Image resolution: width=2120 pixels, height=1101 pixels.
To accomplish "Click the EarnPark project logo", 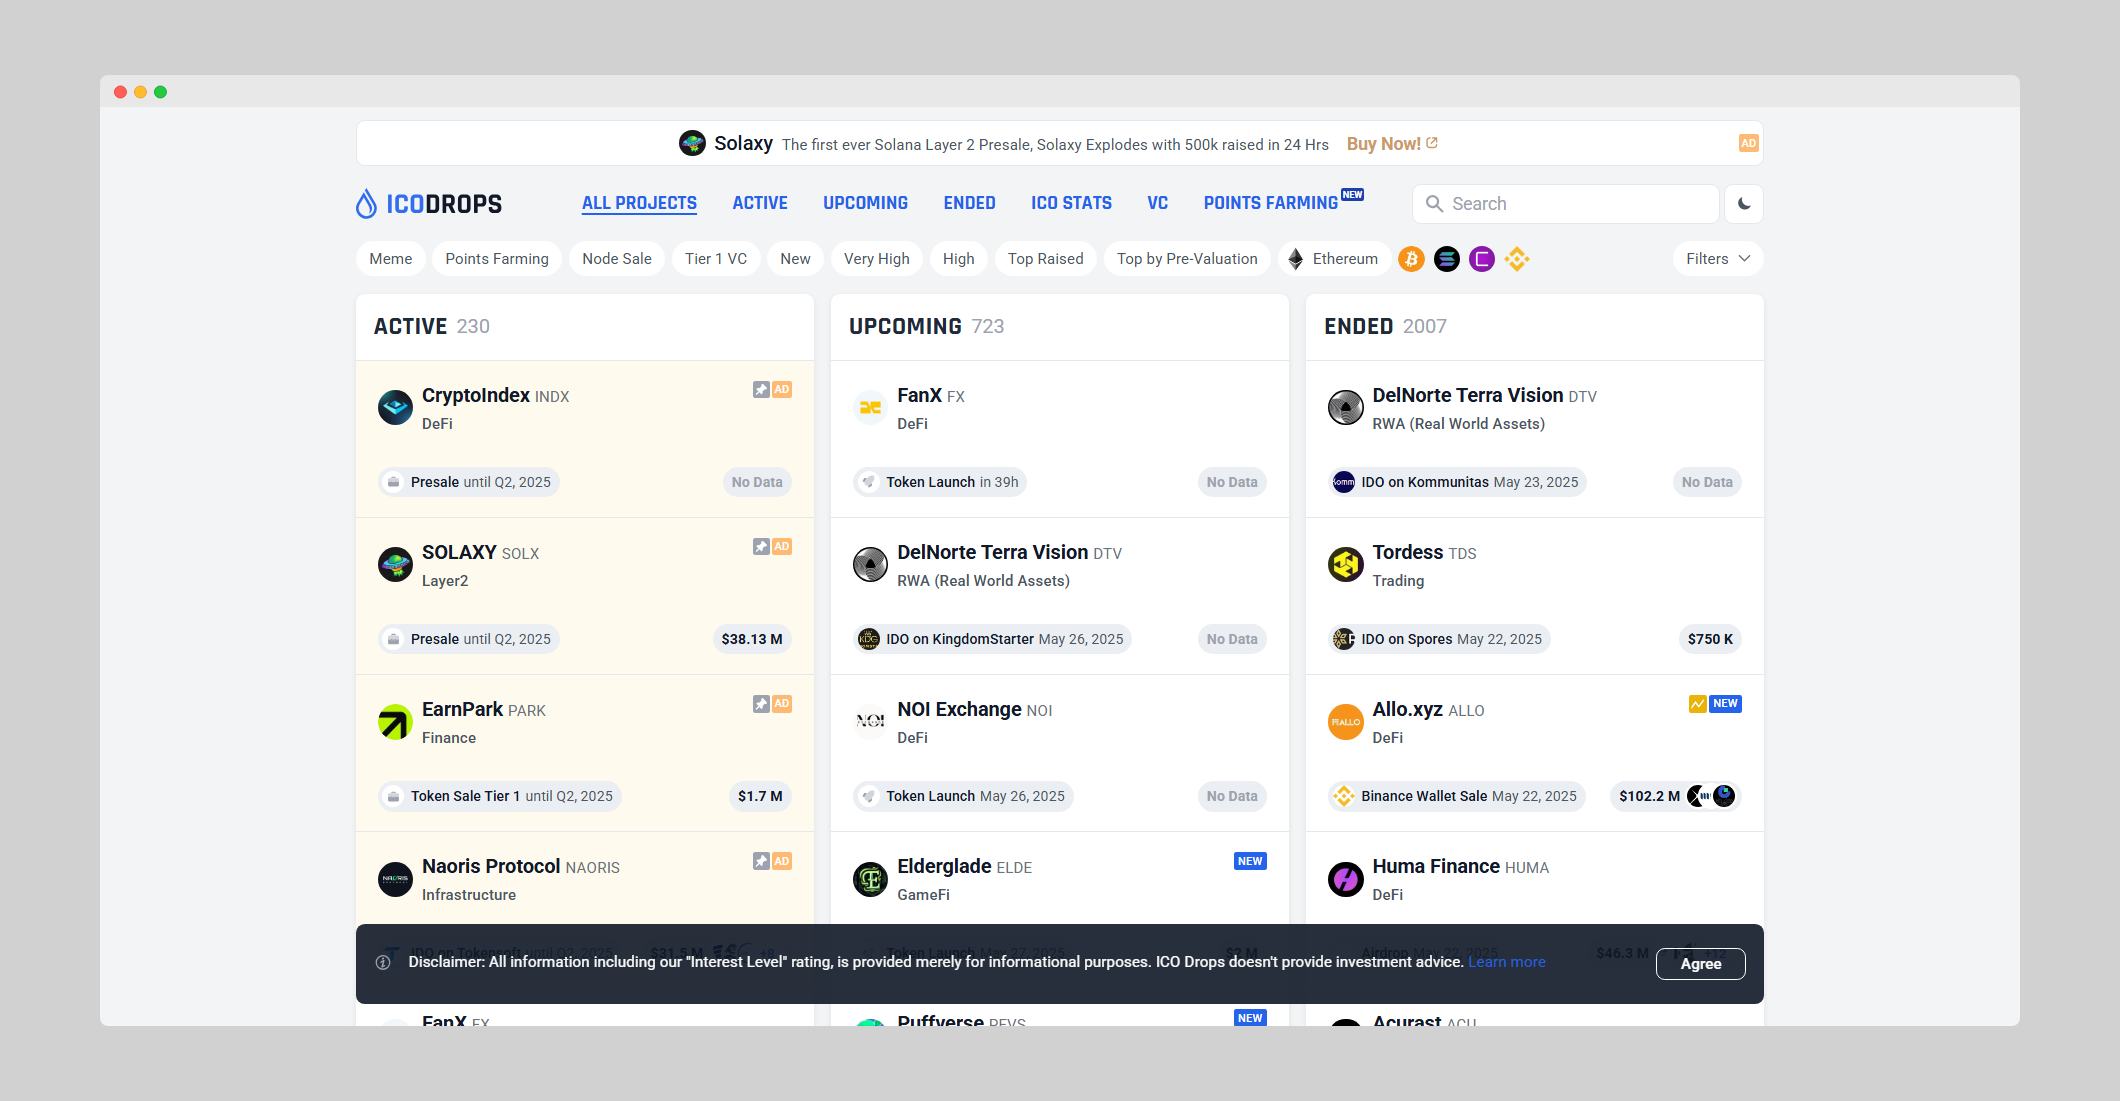I will coord(395,722).
